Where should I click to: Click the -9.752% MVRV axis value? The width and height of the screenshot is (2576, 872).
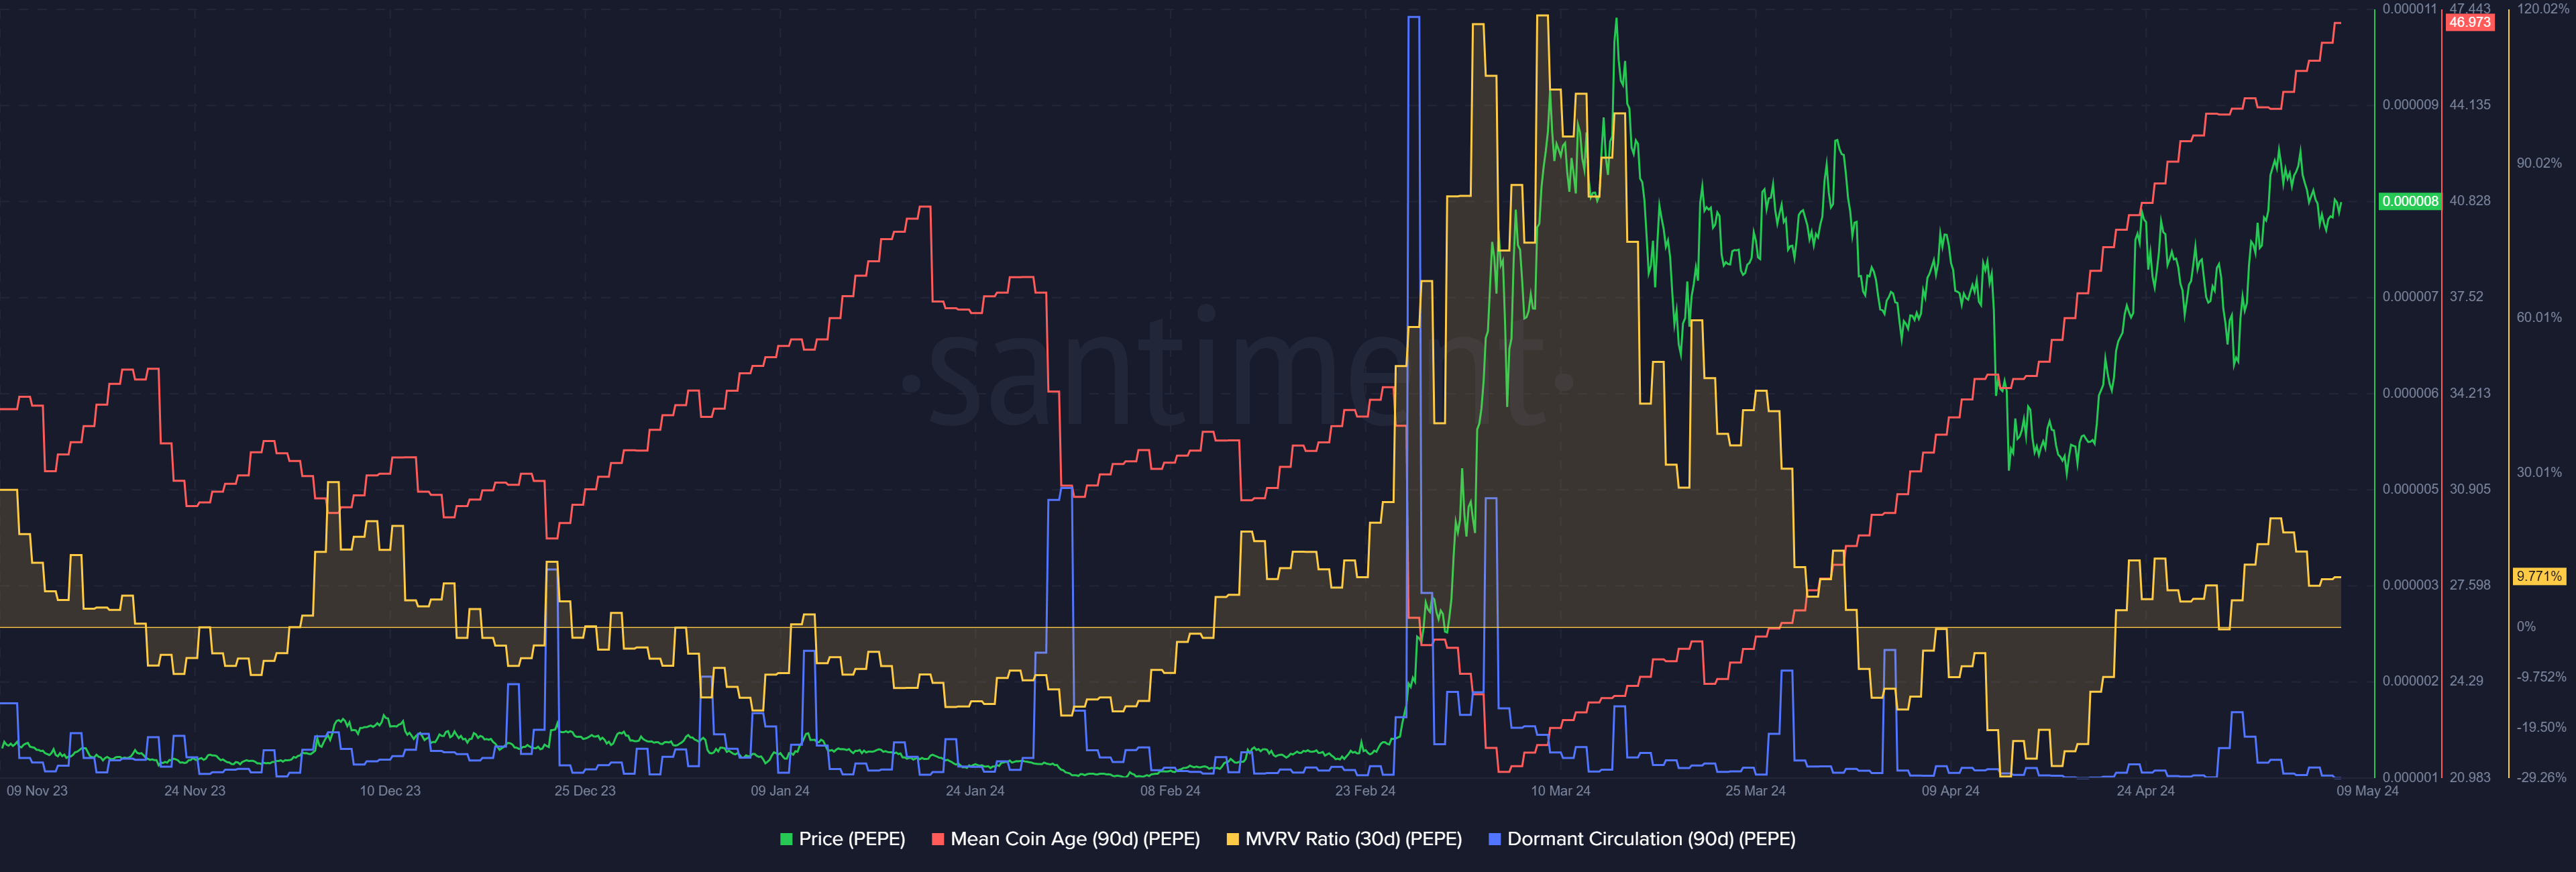coord(2542,677)
